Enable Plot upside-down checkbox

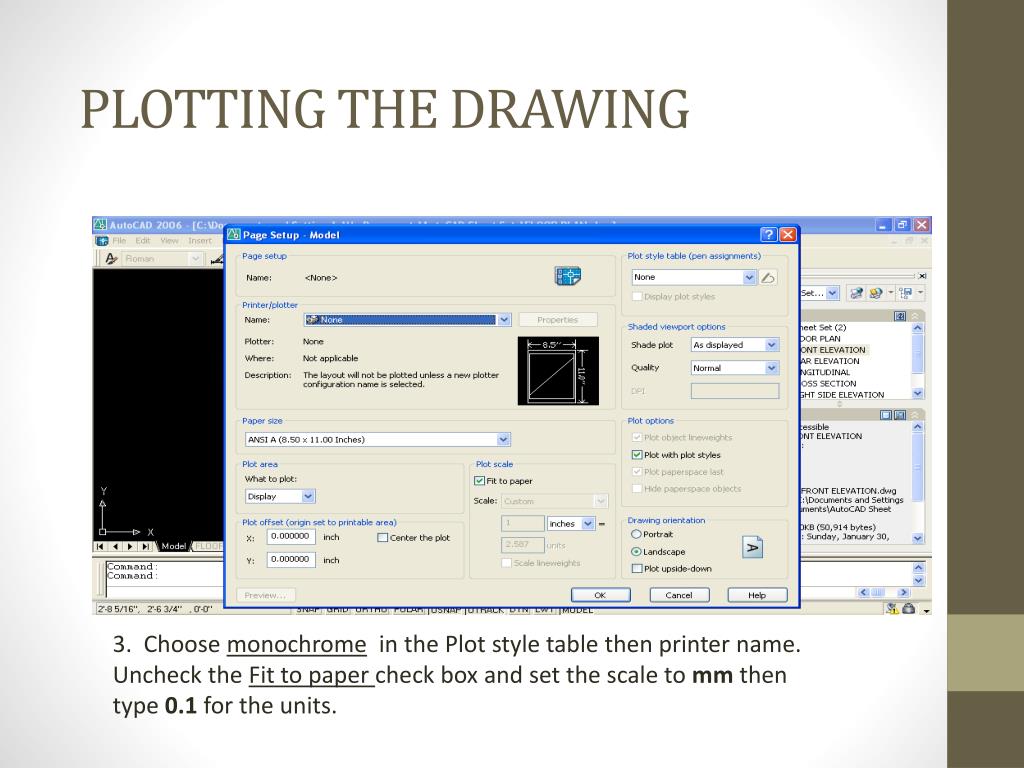pyautogui.click(x=637, y=568)
